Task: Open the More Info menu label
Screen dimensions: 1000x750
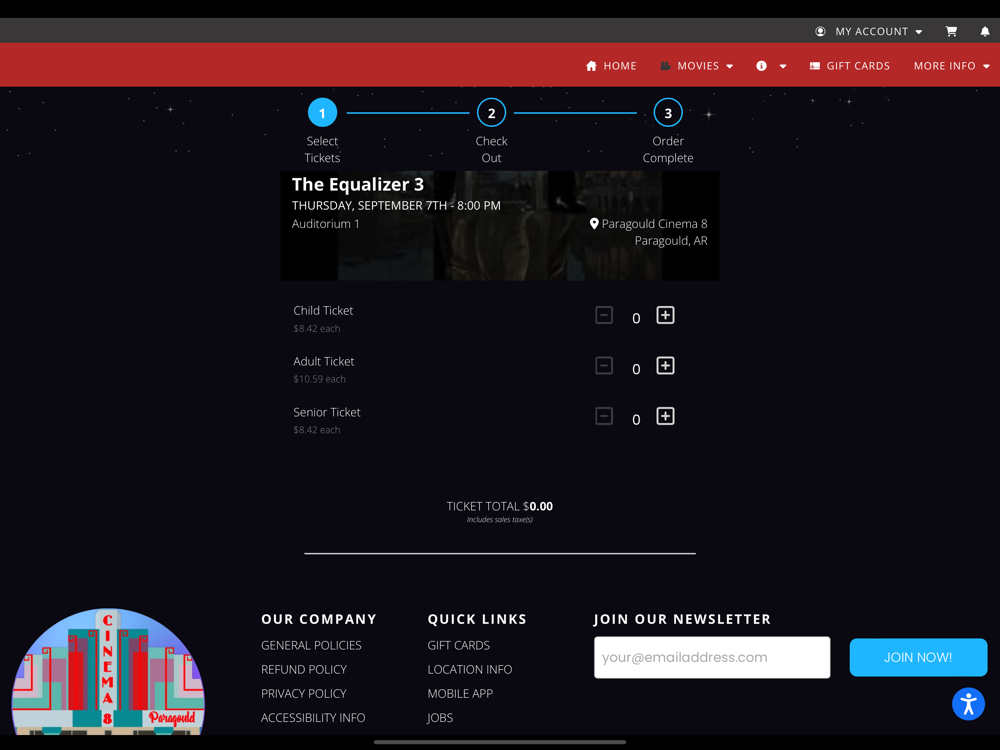Action: coord(945,66)
